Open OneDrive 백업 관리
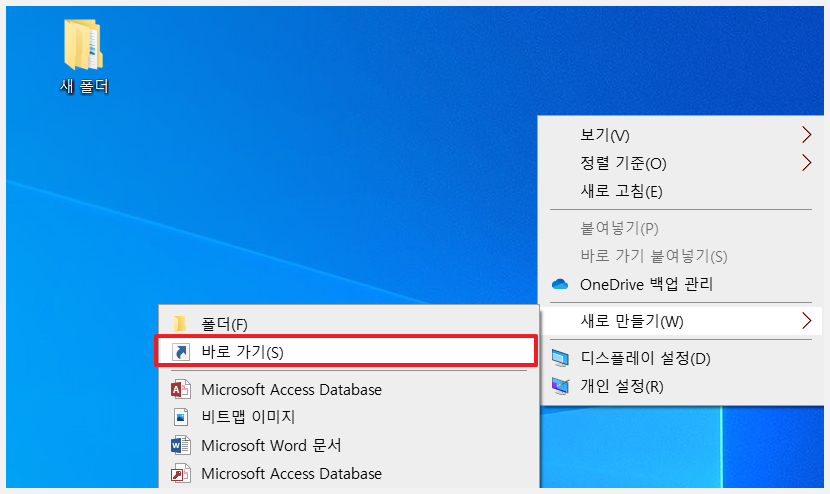The width and height of the screenshot is (830, 494). [681, 284]
